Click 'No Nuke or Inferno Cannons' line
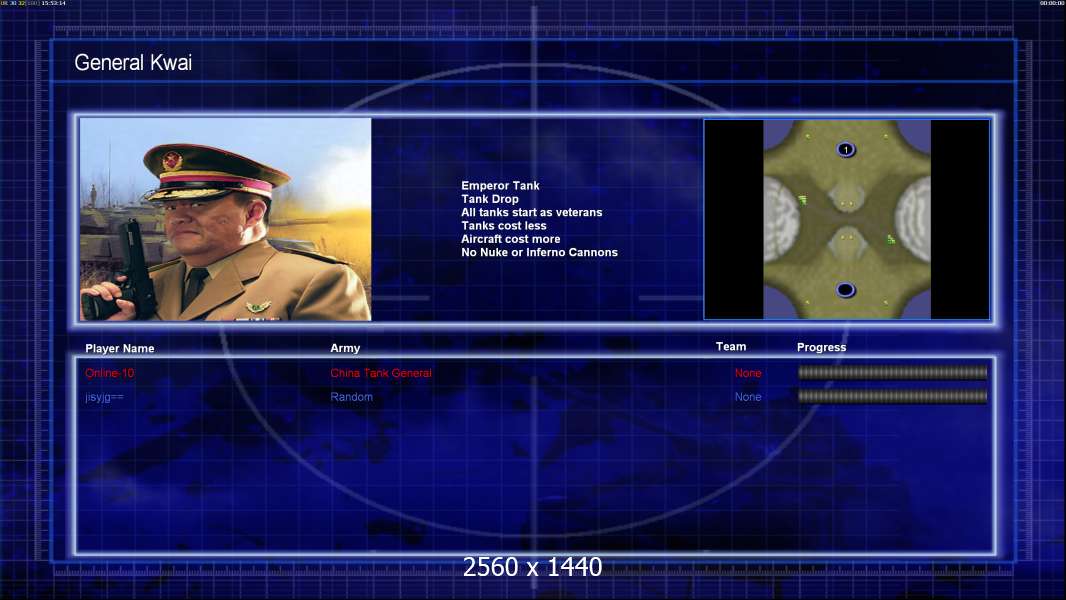 (x=539, y=252)
